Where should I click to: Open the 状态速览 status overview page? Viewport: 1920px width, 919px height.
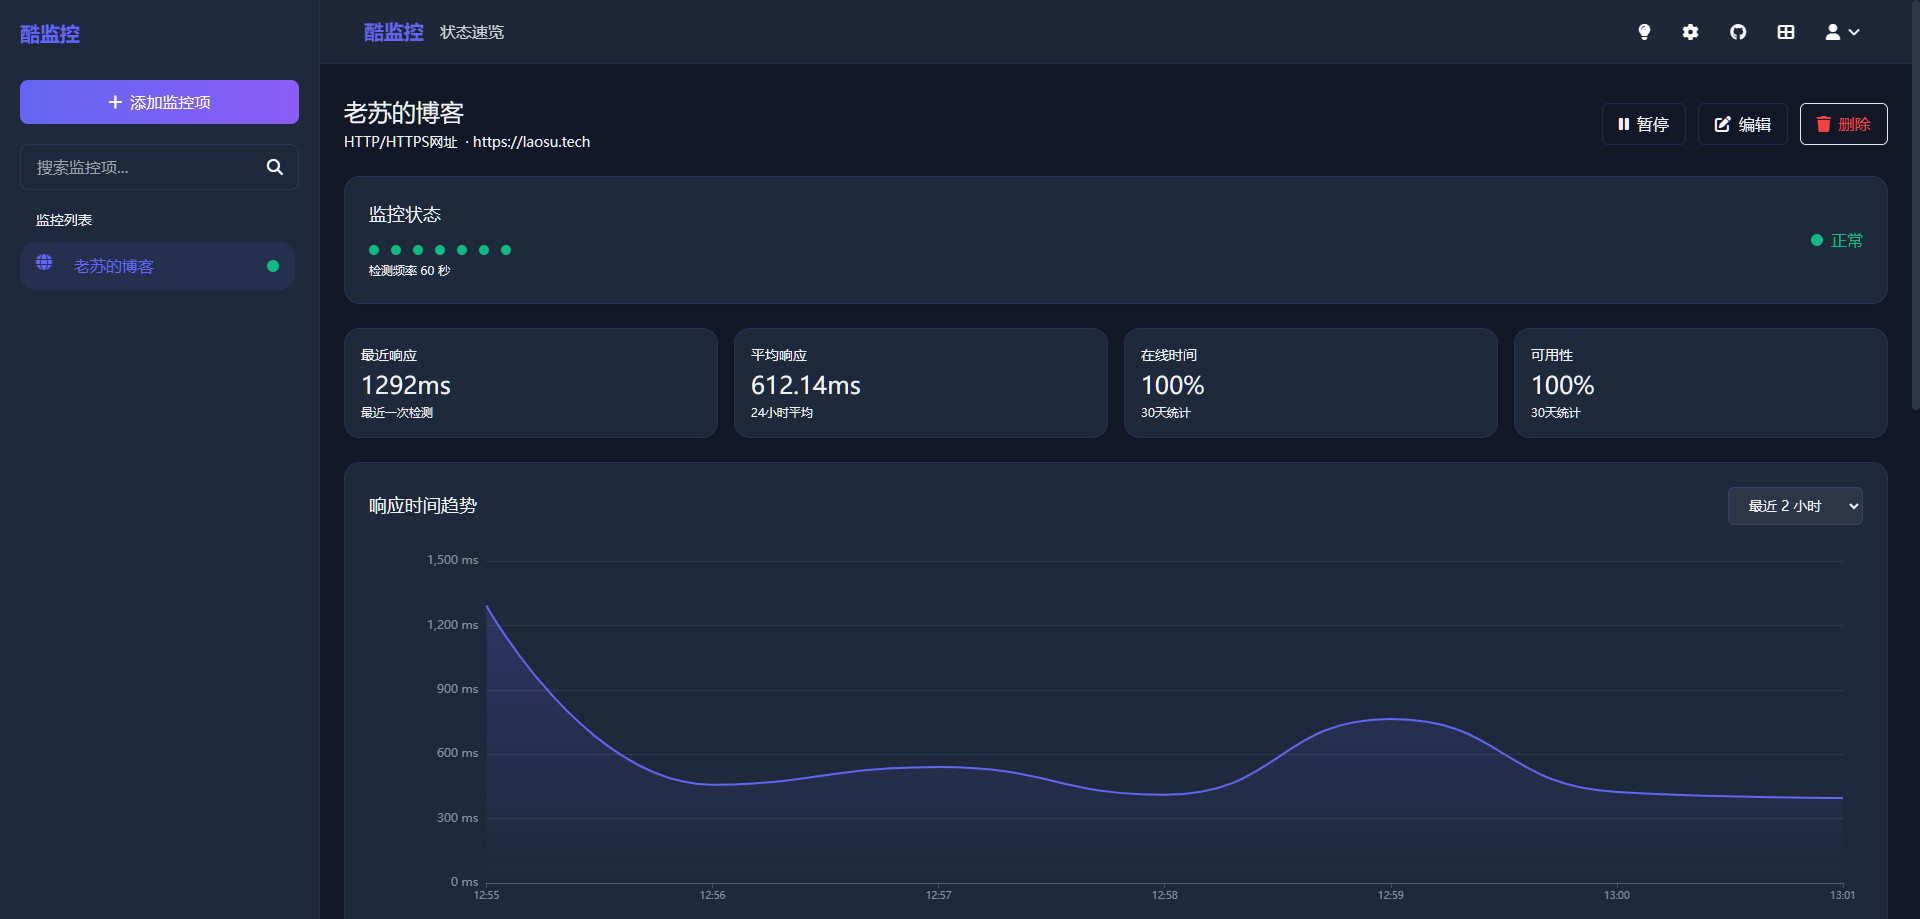coord(472,32)
